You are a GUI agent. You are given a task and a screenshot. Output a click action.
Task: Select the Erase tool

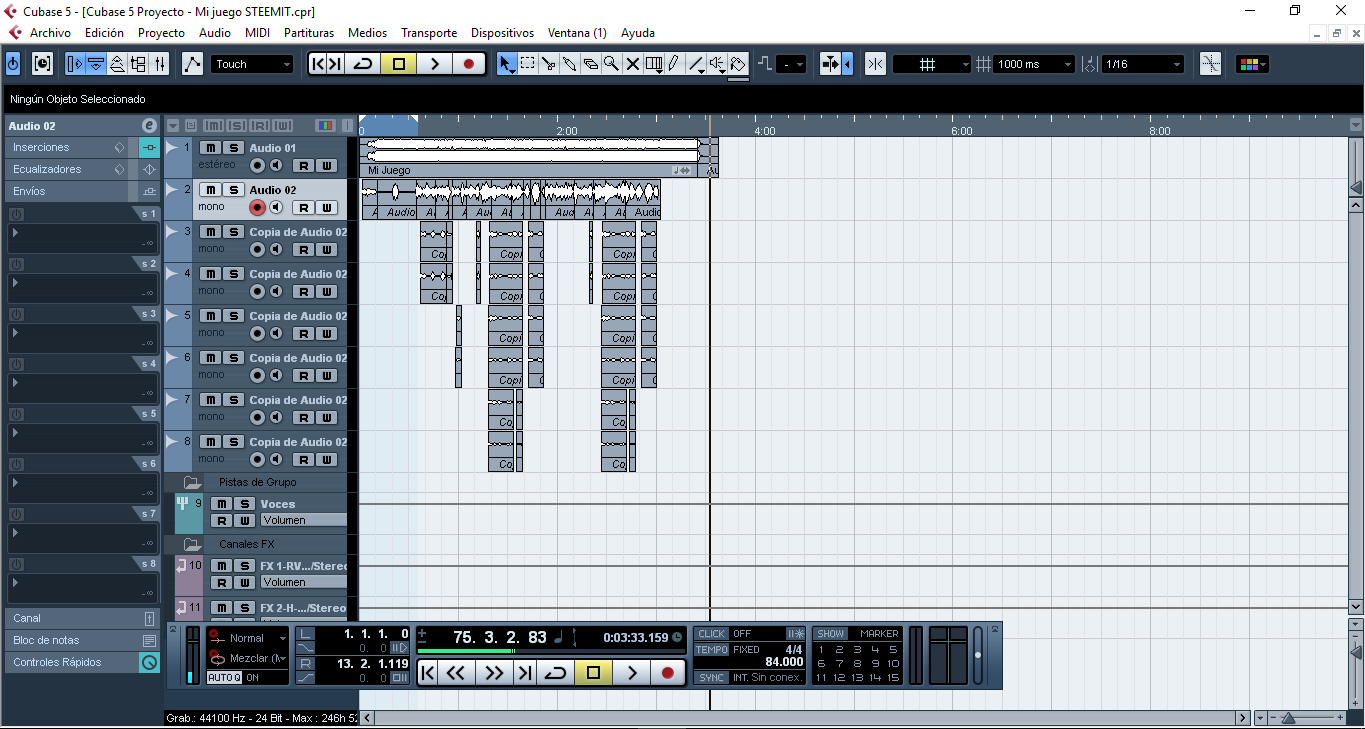pyautogui.click(x=591, y=64)
